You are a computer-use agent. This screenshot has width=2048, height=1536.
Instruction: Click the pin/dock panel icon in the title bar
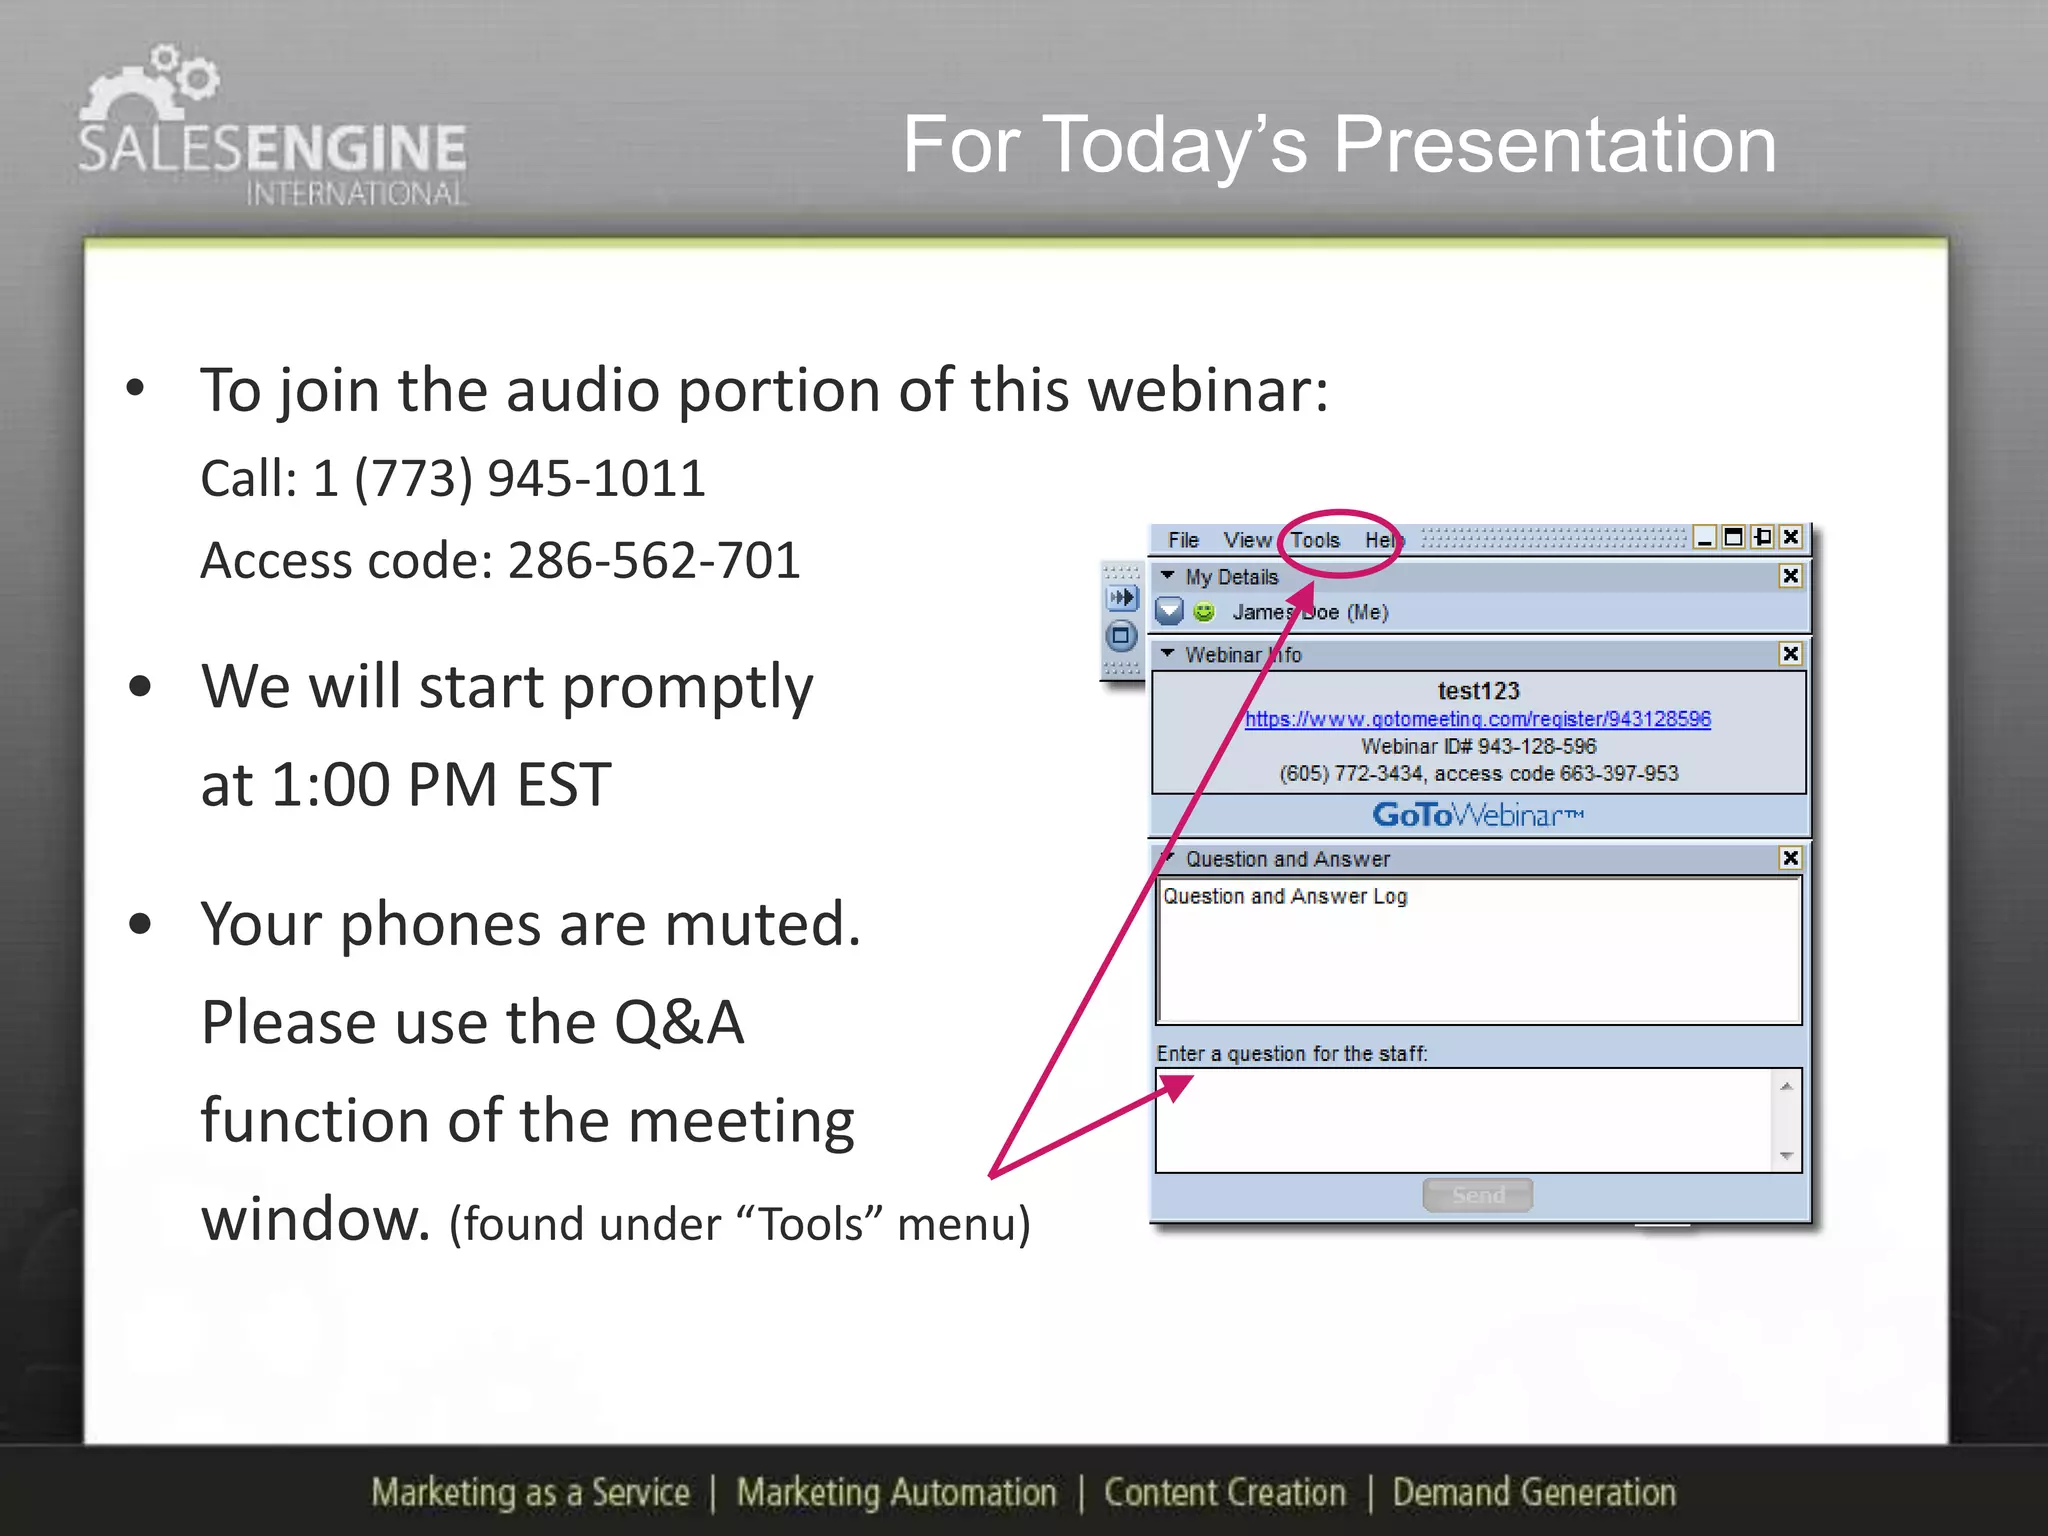pos(1762,538)
